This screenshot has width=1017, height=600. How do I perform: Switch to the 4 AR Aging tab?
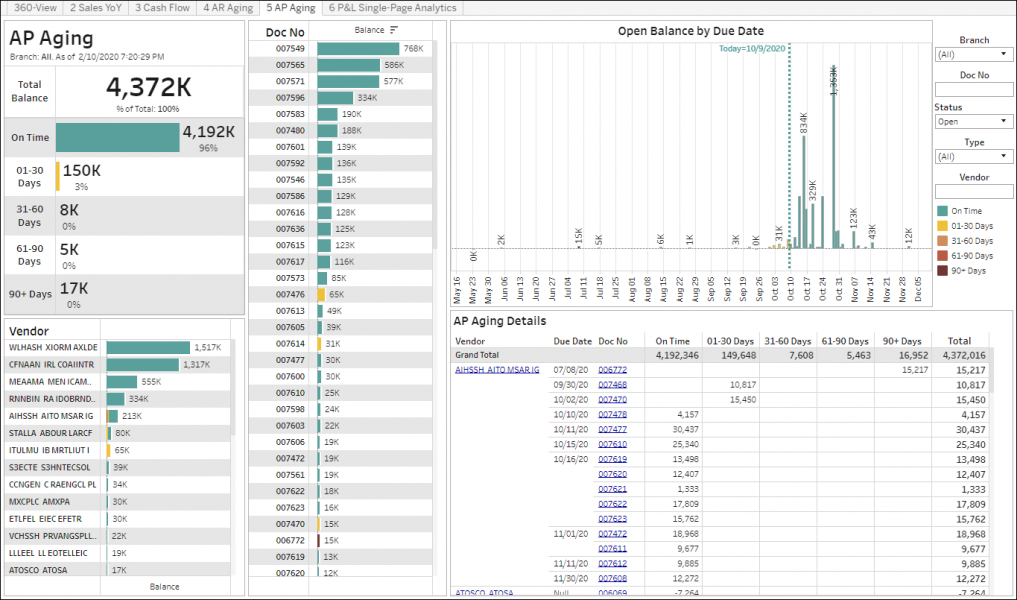227,7
